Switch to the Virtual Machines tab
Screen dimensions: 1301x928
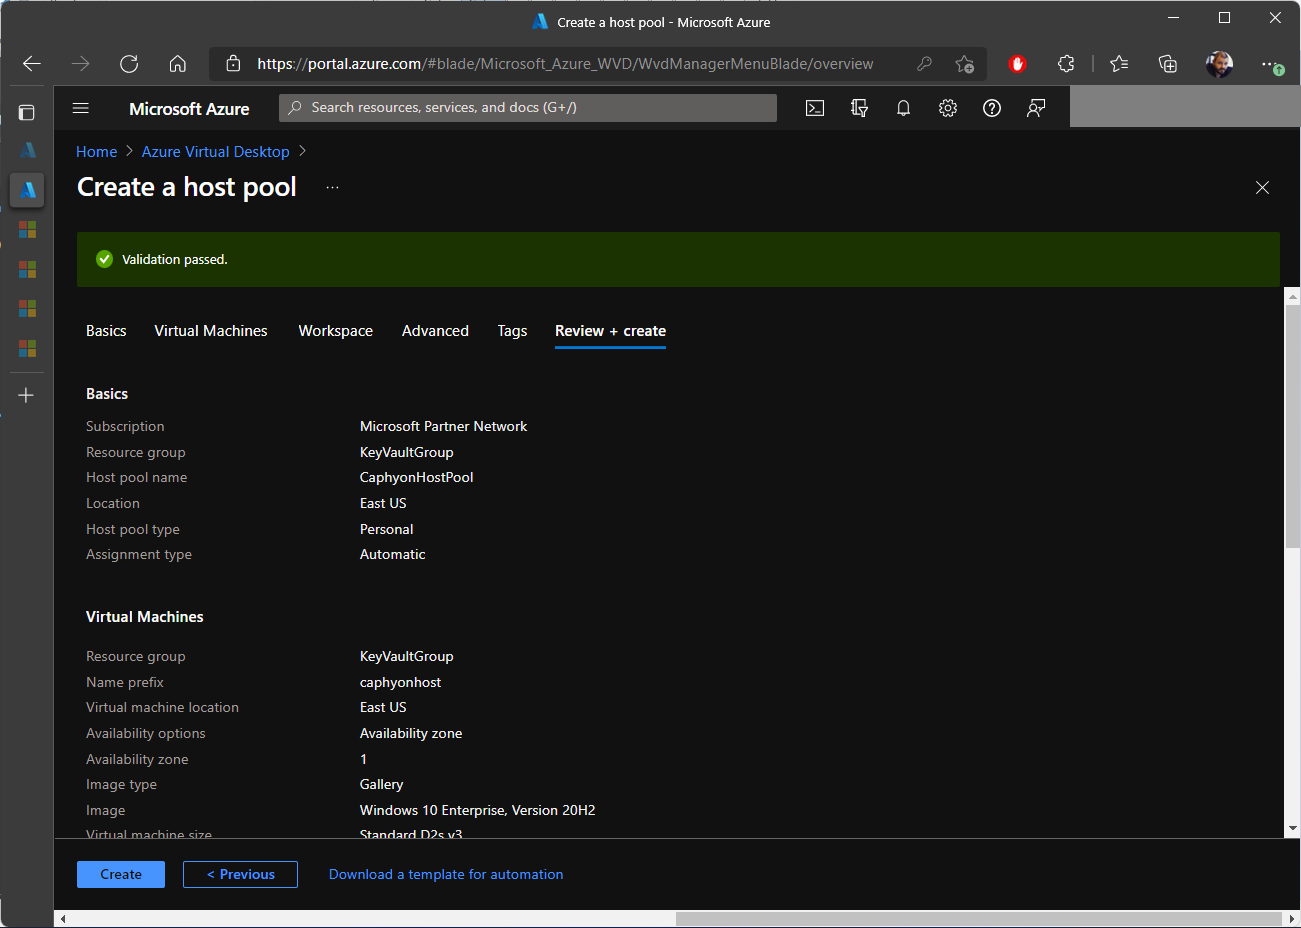coord(211,331)
